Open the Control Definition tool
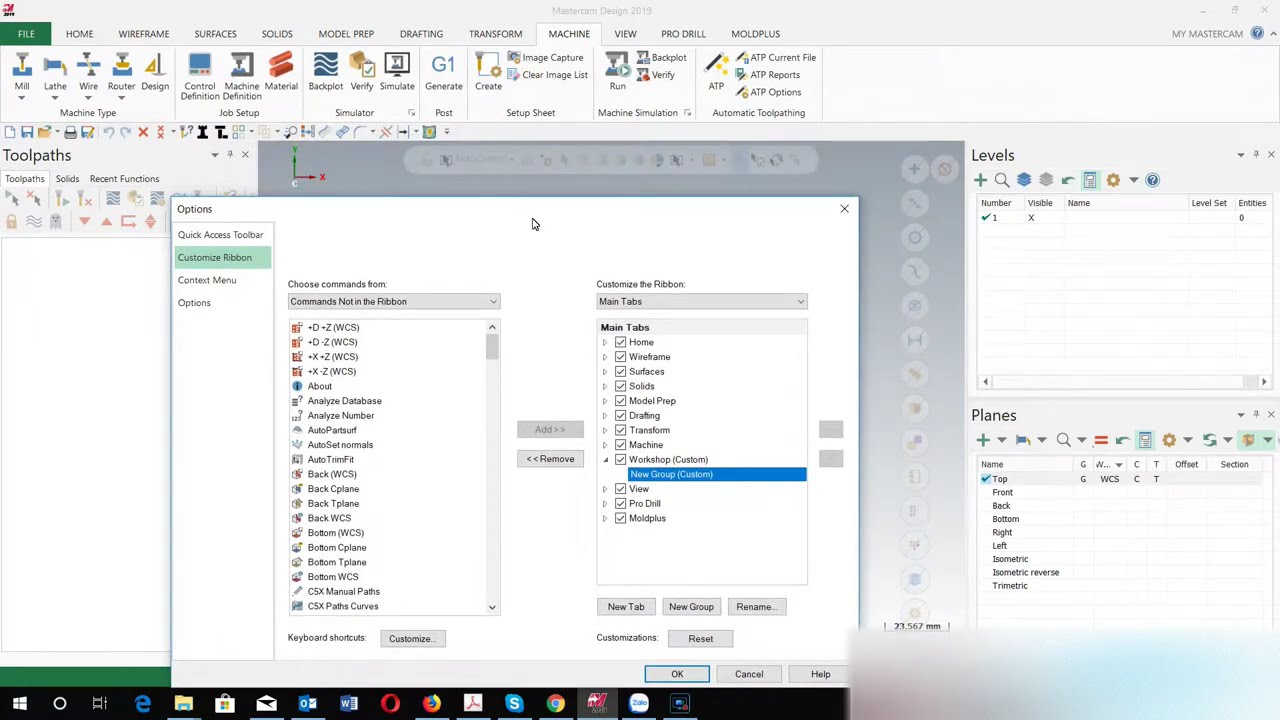The width and height of the screenshot is (1280, 720). pos(199,76)
